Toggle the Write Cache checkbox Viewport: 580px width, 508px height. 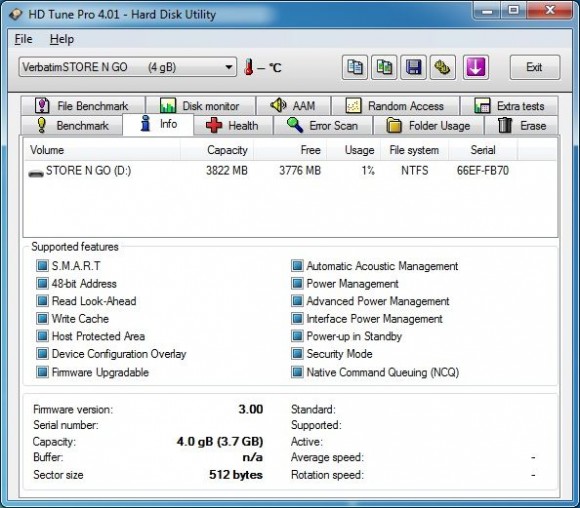(x=42, y=319)
